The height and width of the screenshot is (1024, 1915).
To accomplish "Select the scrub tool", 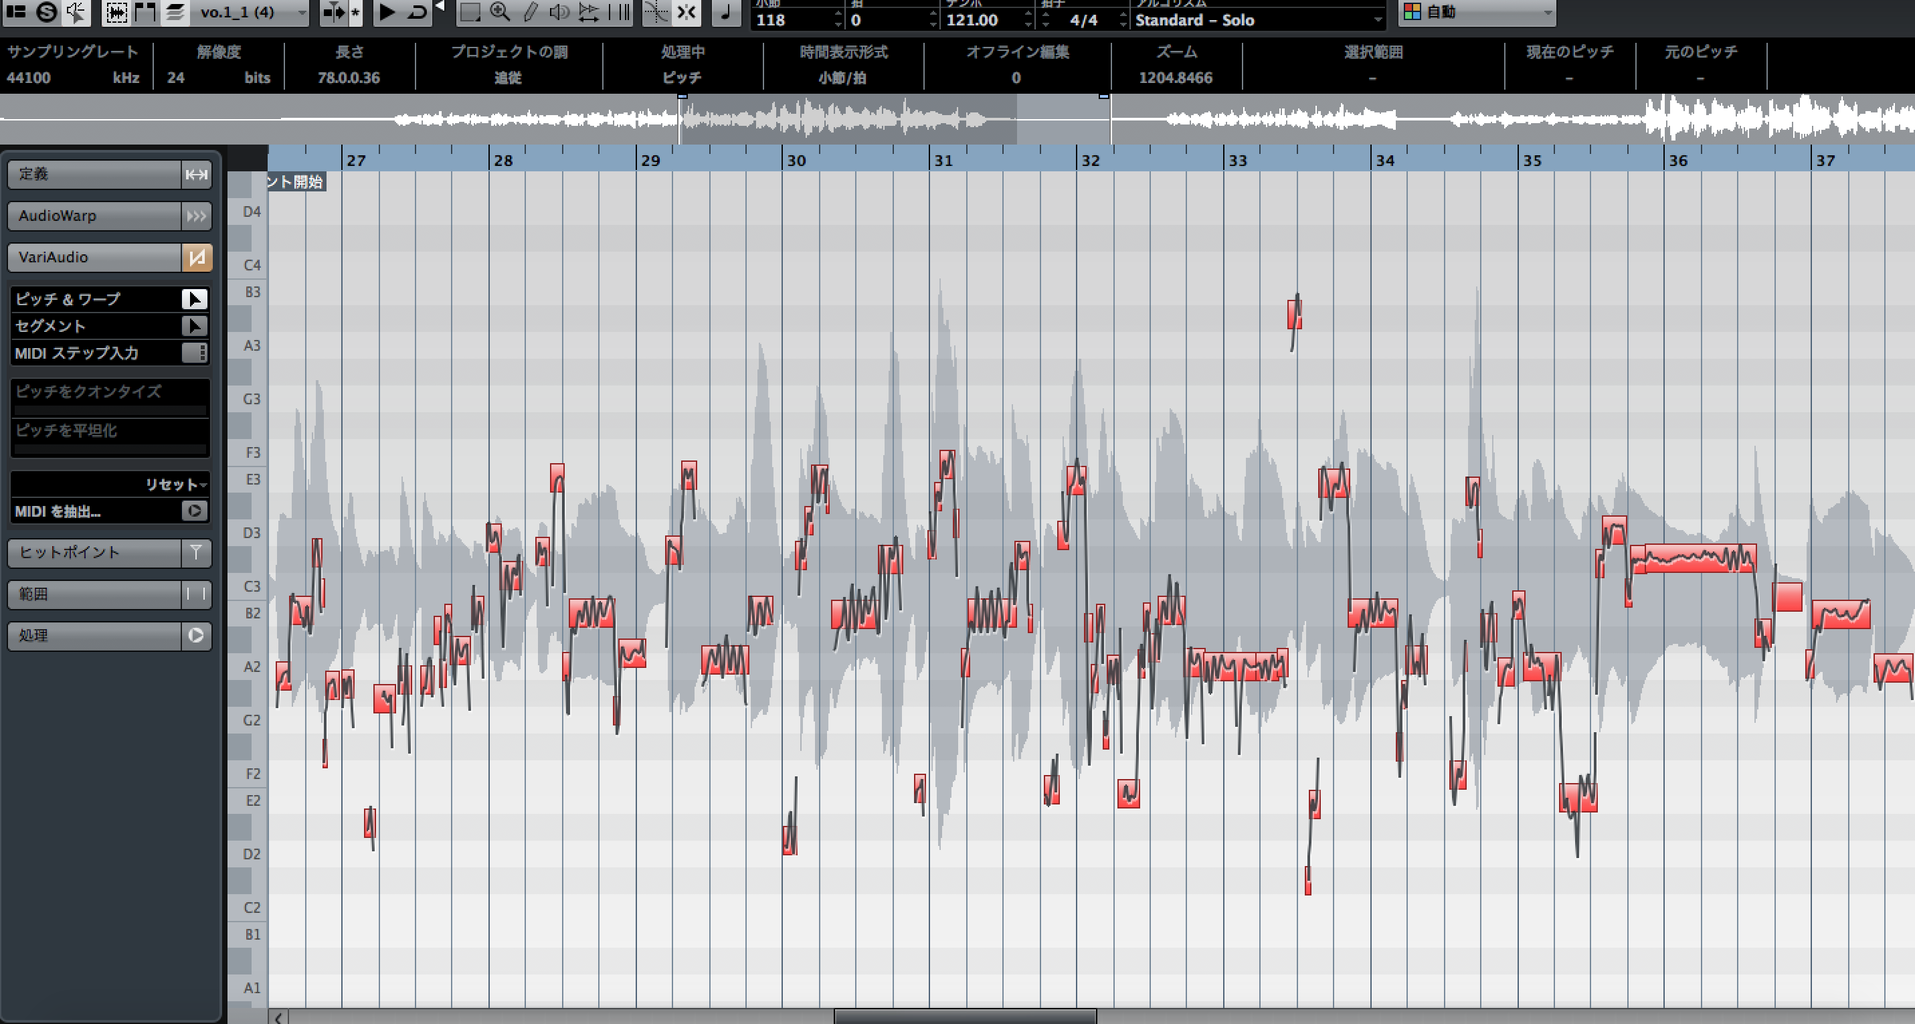I will click(589, 12).
